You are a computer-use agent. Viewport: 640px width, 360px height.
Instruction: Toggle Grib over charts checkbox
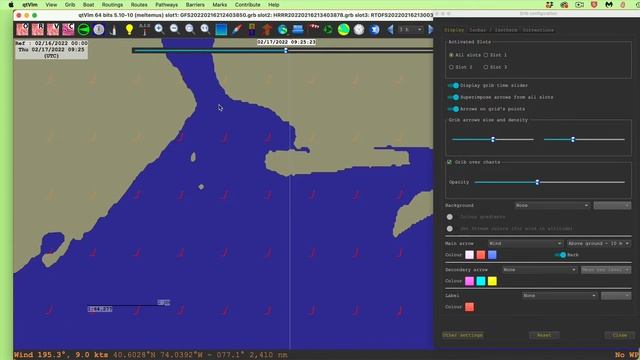449,162
